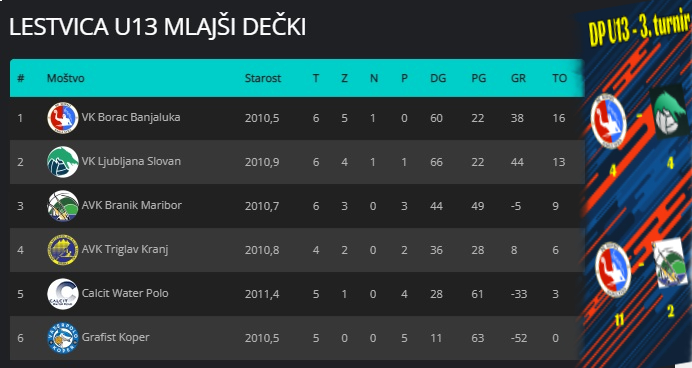692x368 pixels.
Task: Click the Grafist Koper team logo
Action: tap(63, 338)
